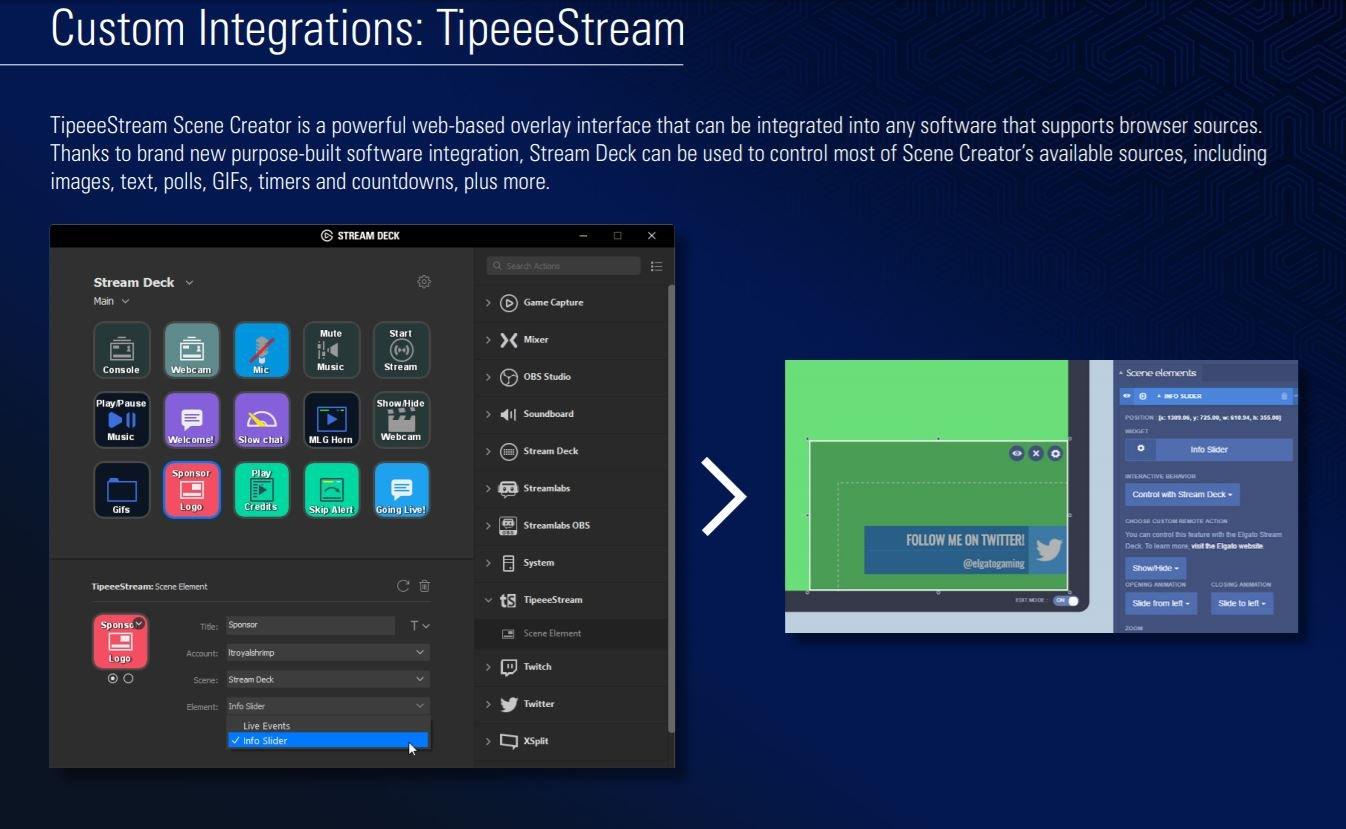Click the Webcam key in the grid

coord(191,350)
